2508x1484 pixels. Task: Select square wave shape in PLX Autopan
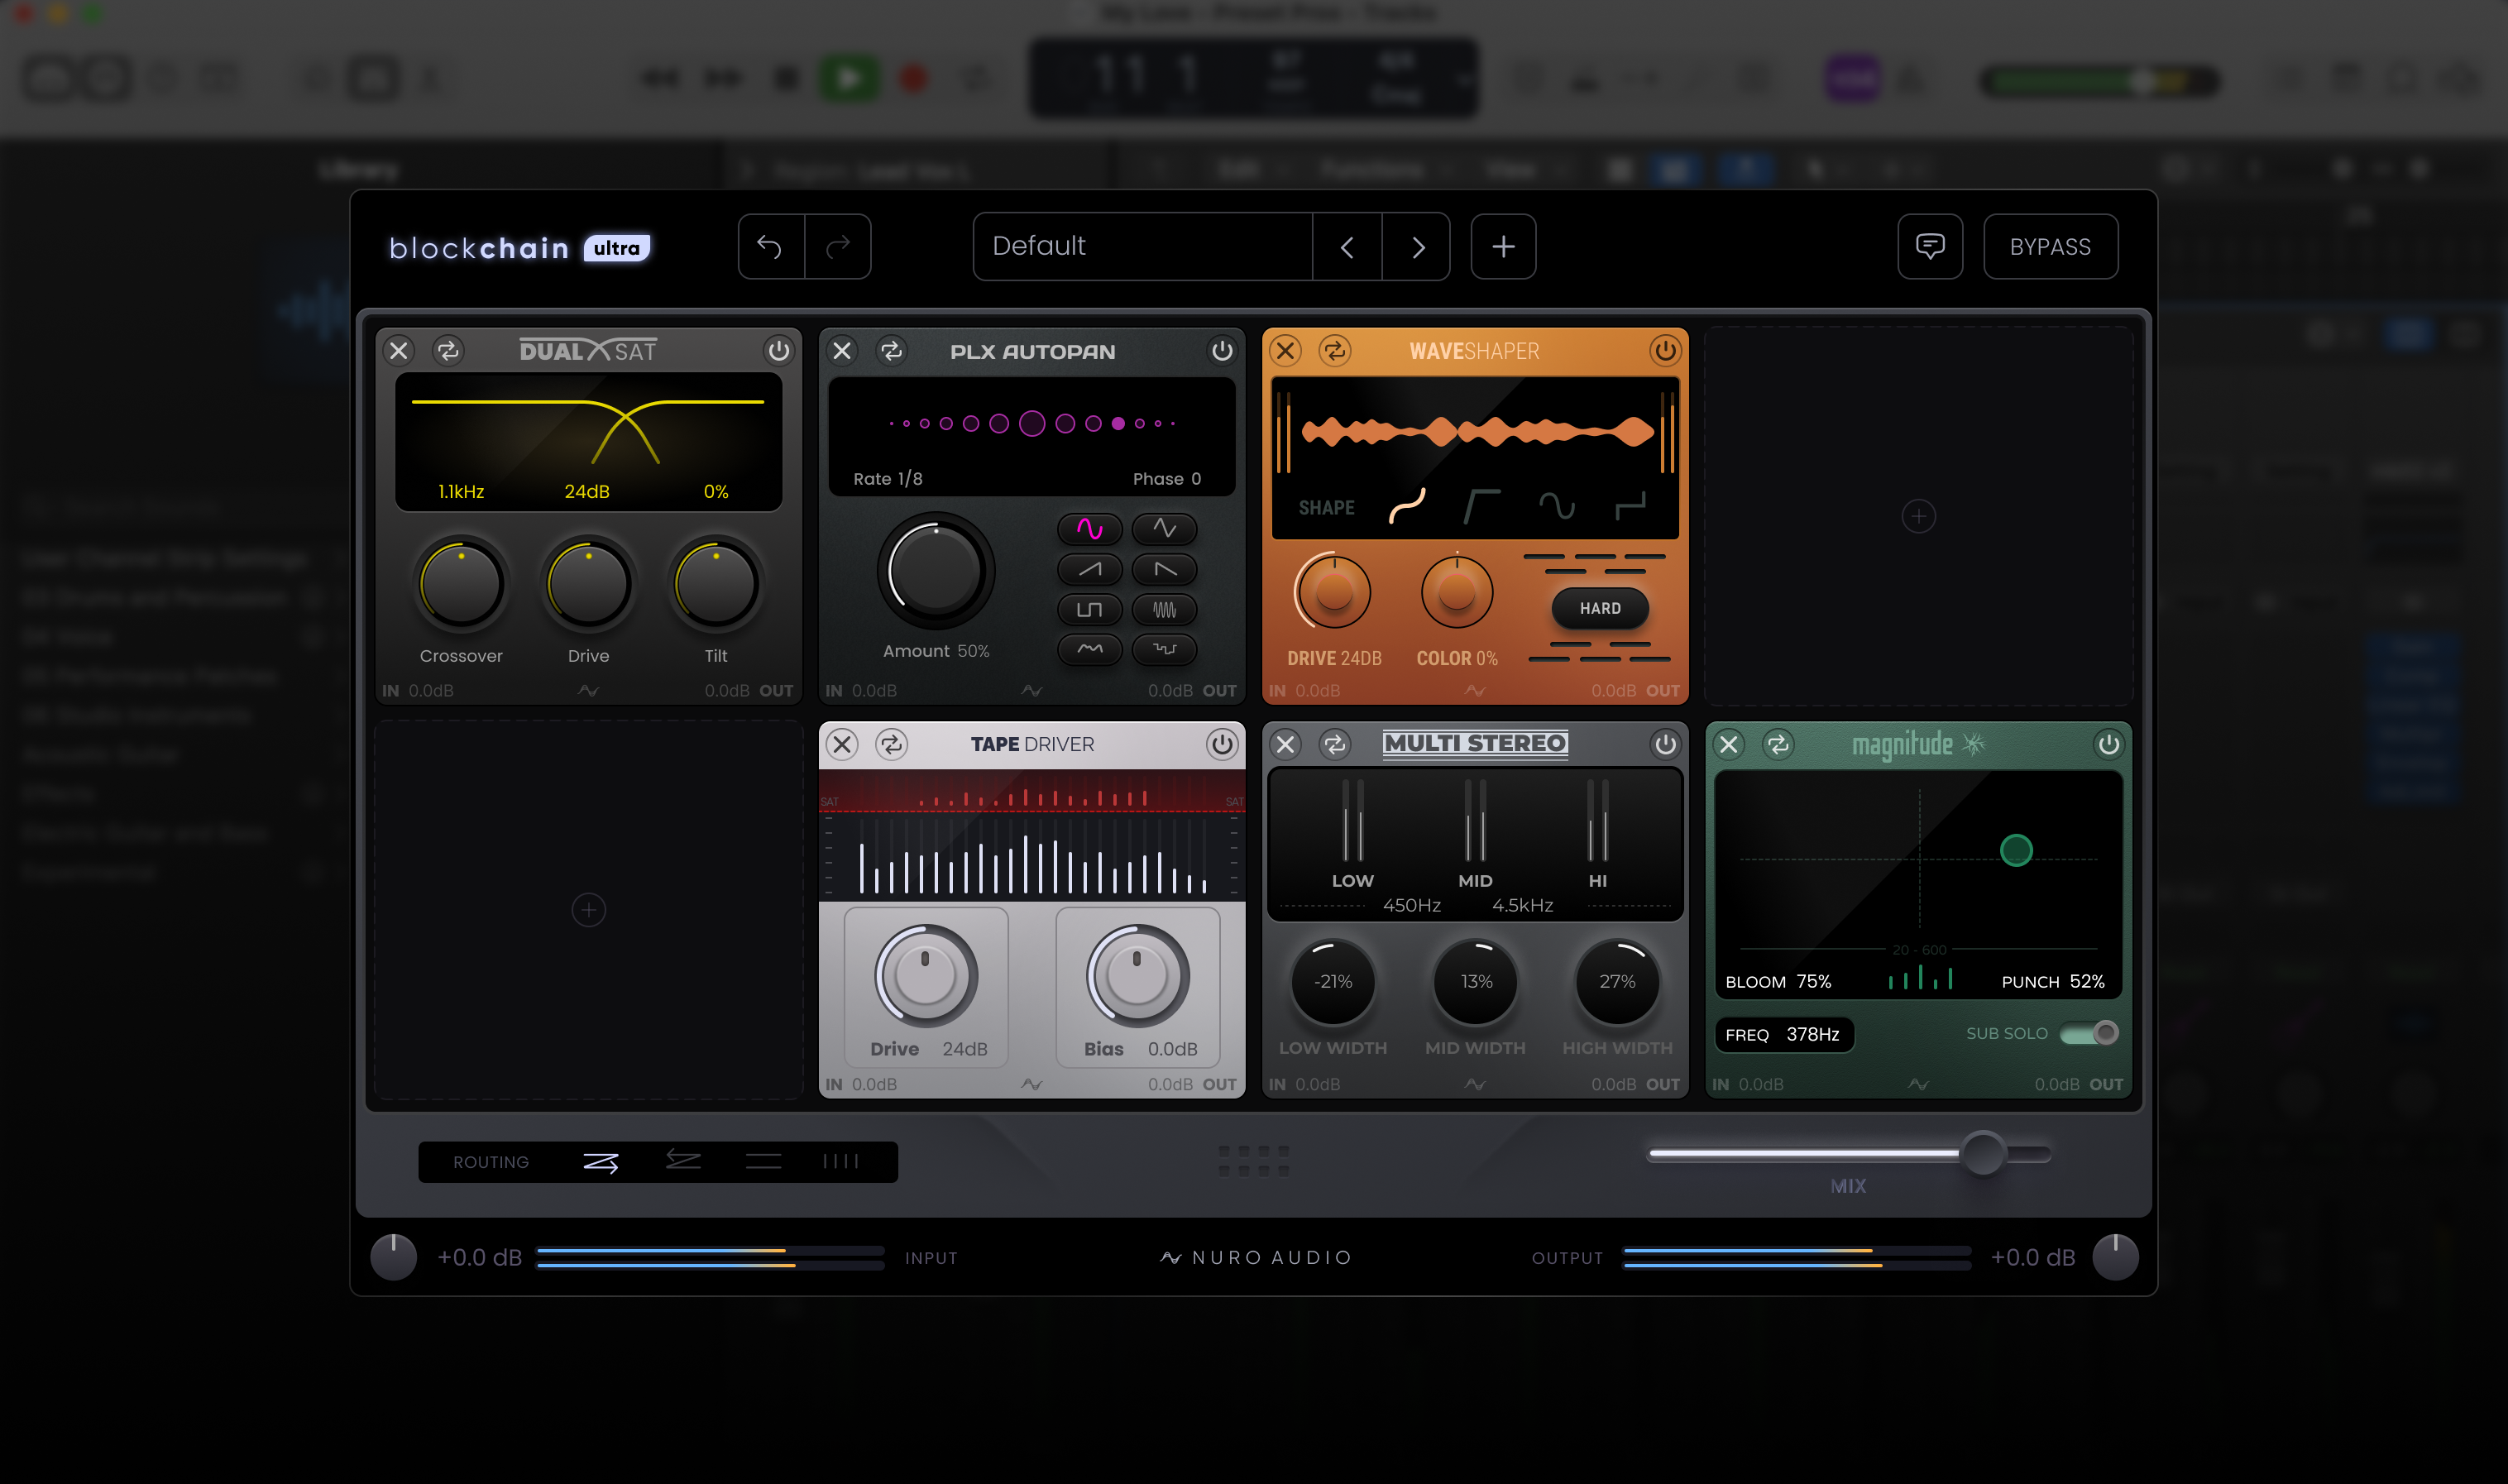[x=1089, y=609]
